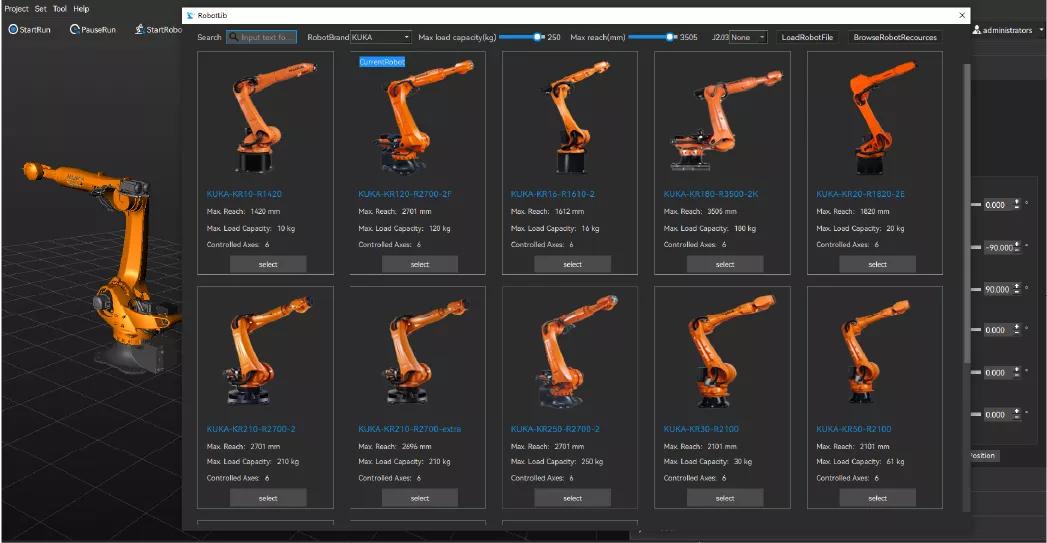Image resolution: width=1047 pixels, height=543 pixels.
Task: Click the KUKA-KR50-R2100 robot thumbnail image
Action: pyautogui.click(x=876, y=351)
